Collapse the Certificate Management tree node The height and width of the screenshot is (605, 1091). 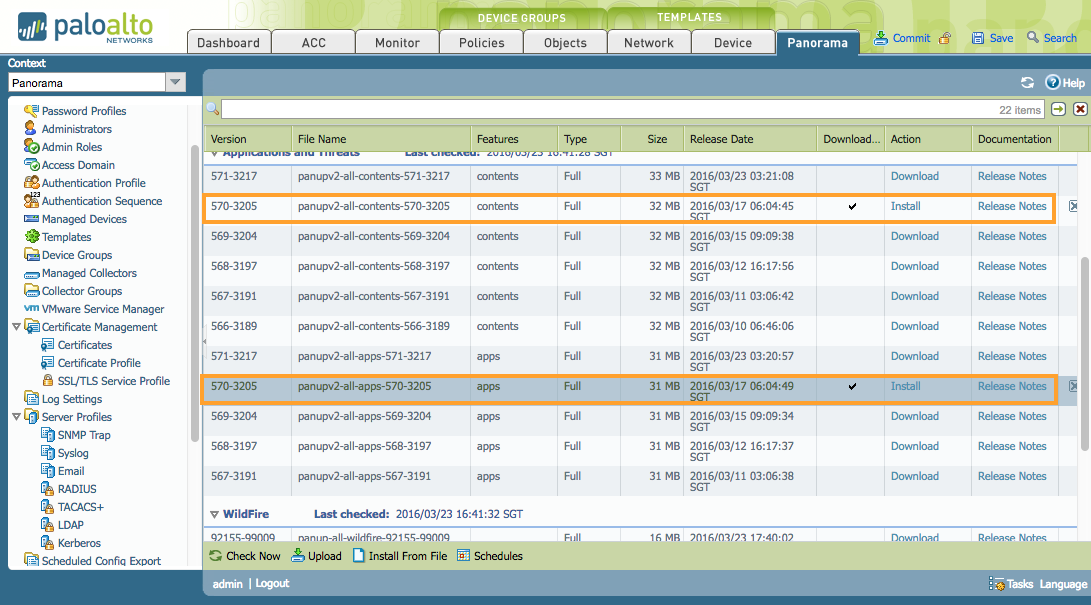click(16, 327)
